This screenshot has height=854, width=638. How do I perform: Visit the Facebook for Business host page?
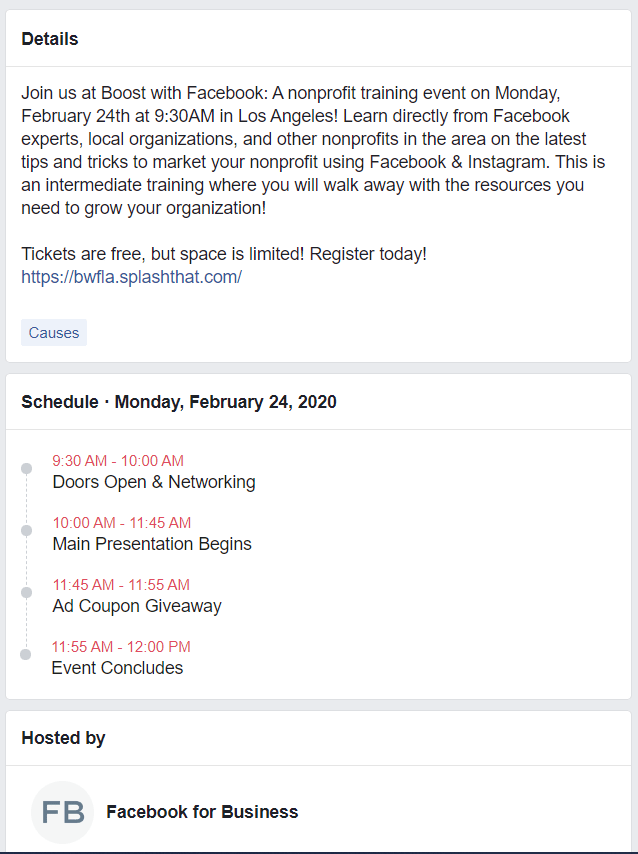[202, 811]
